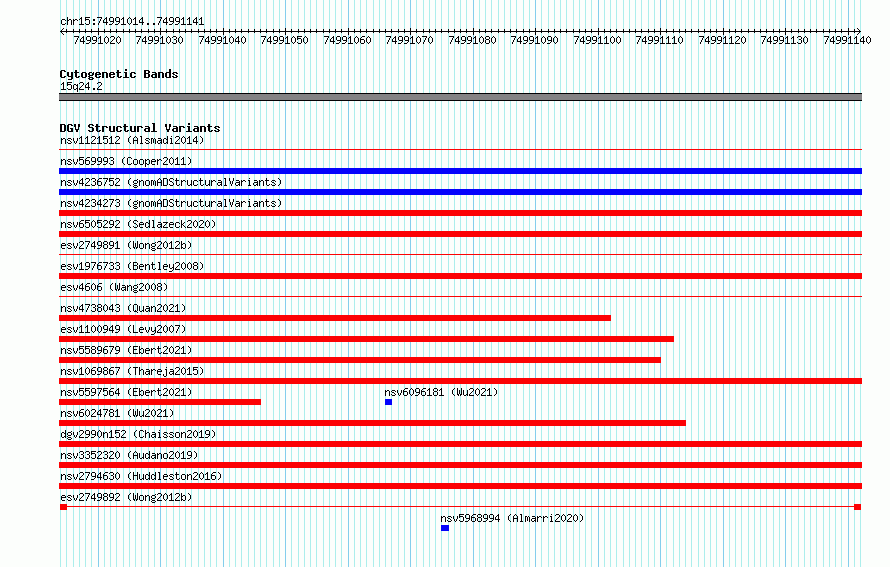This screenshot has height=567, width=890.
Task: Select the red nsv6505292 feature bar
Action: click(460, 234)
